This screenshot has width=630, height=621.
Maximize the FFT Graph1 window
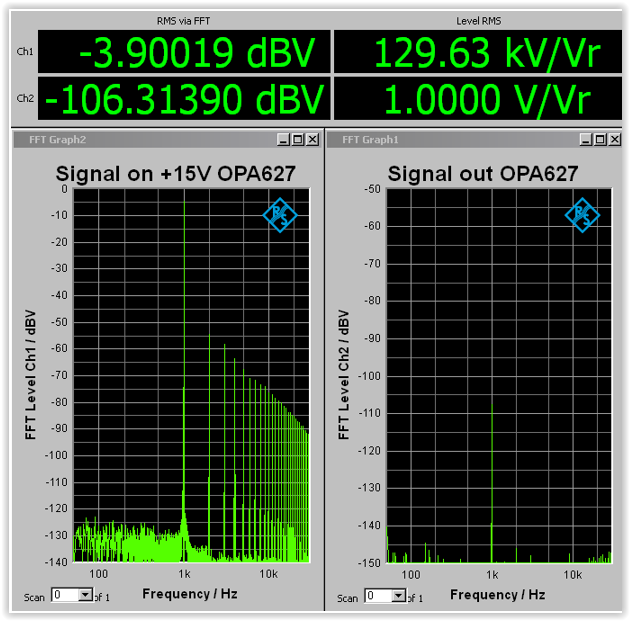(x=600, y=139)
